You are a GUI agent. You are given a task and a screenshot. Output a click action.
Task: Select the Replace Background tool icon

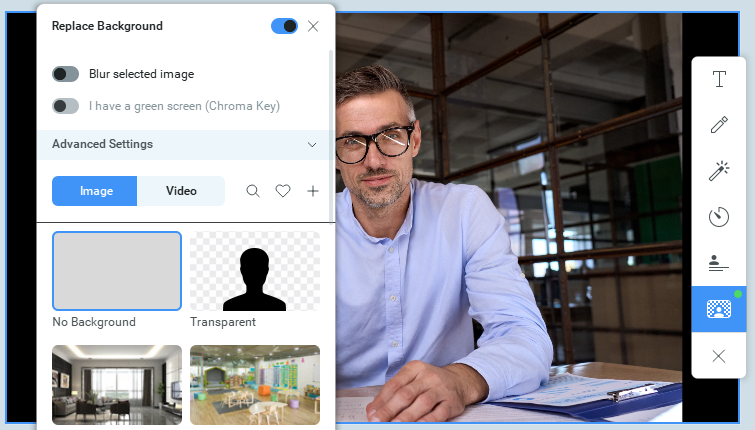point(718,309)
